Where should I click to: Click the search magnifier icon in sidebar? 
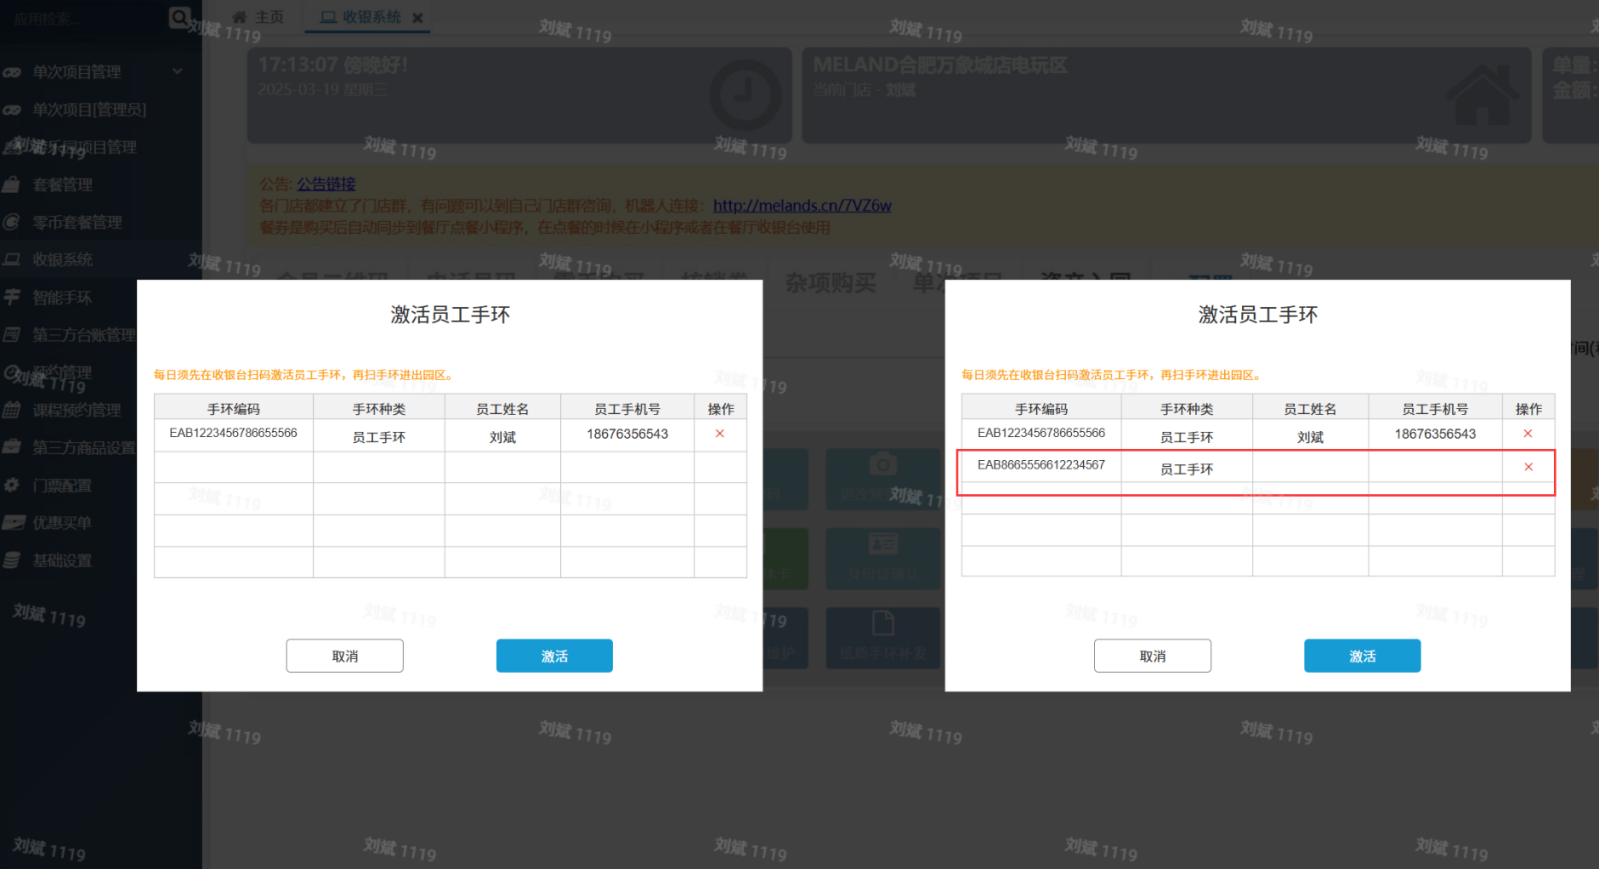point(179,17)
